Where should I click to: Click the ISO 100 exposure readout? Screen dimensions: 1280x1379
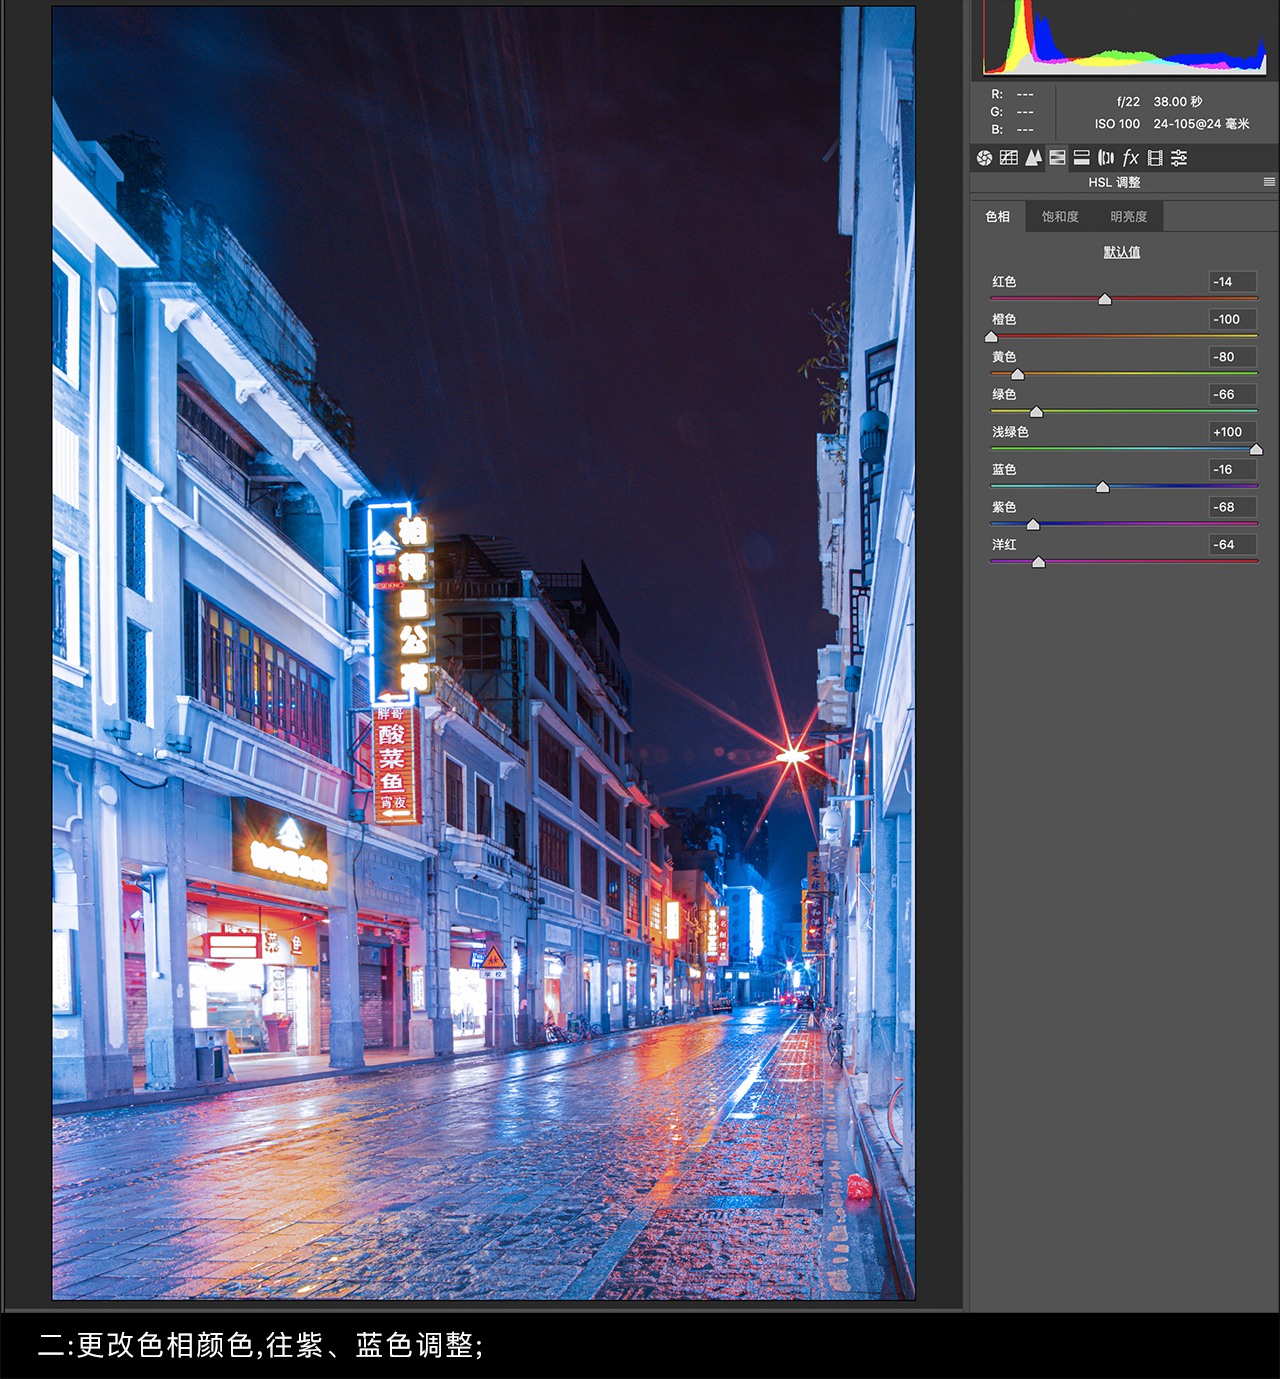pos(1117,124)
